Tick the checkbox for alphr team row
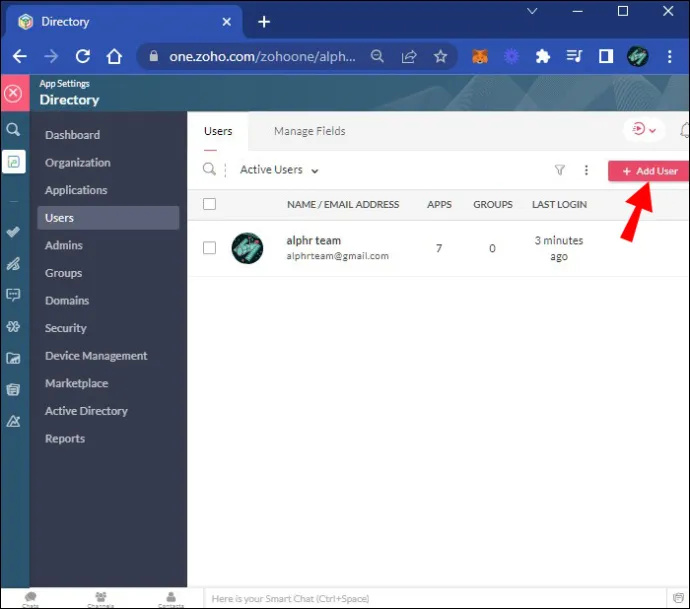 click(x=209, y=248)
